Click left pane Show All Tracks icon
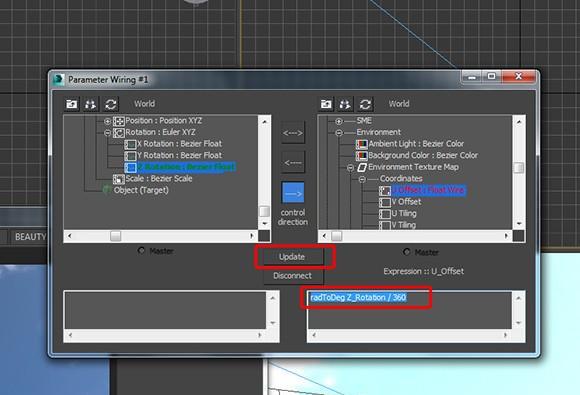This screenshot has width=580, height=395. (x=71, y=104)
